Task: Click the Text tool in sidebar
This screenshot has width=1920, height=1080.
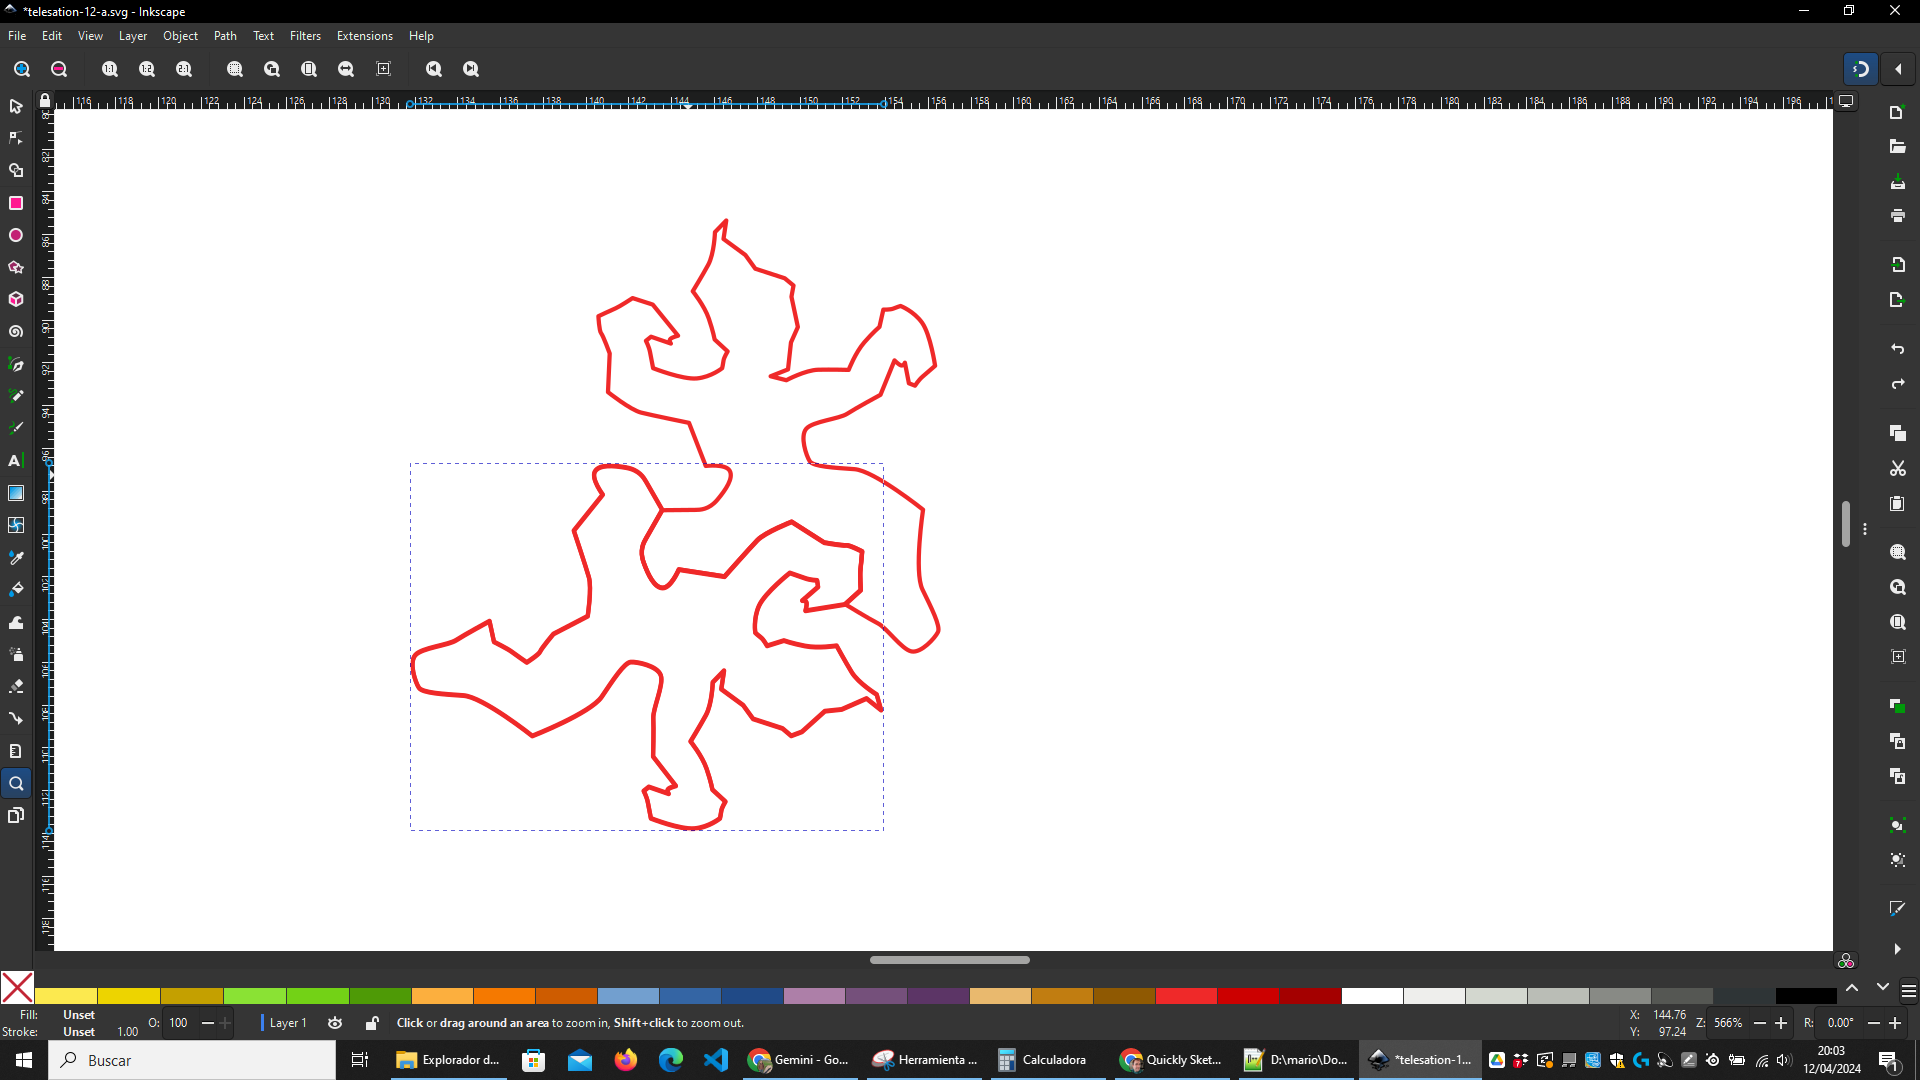Action: click(x=16, y=460)
